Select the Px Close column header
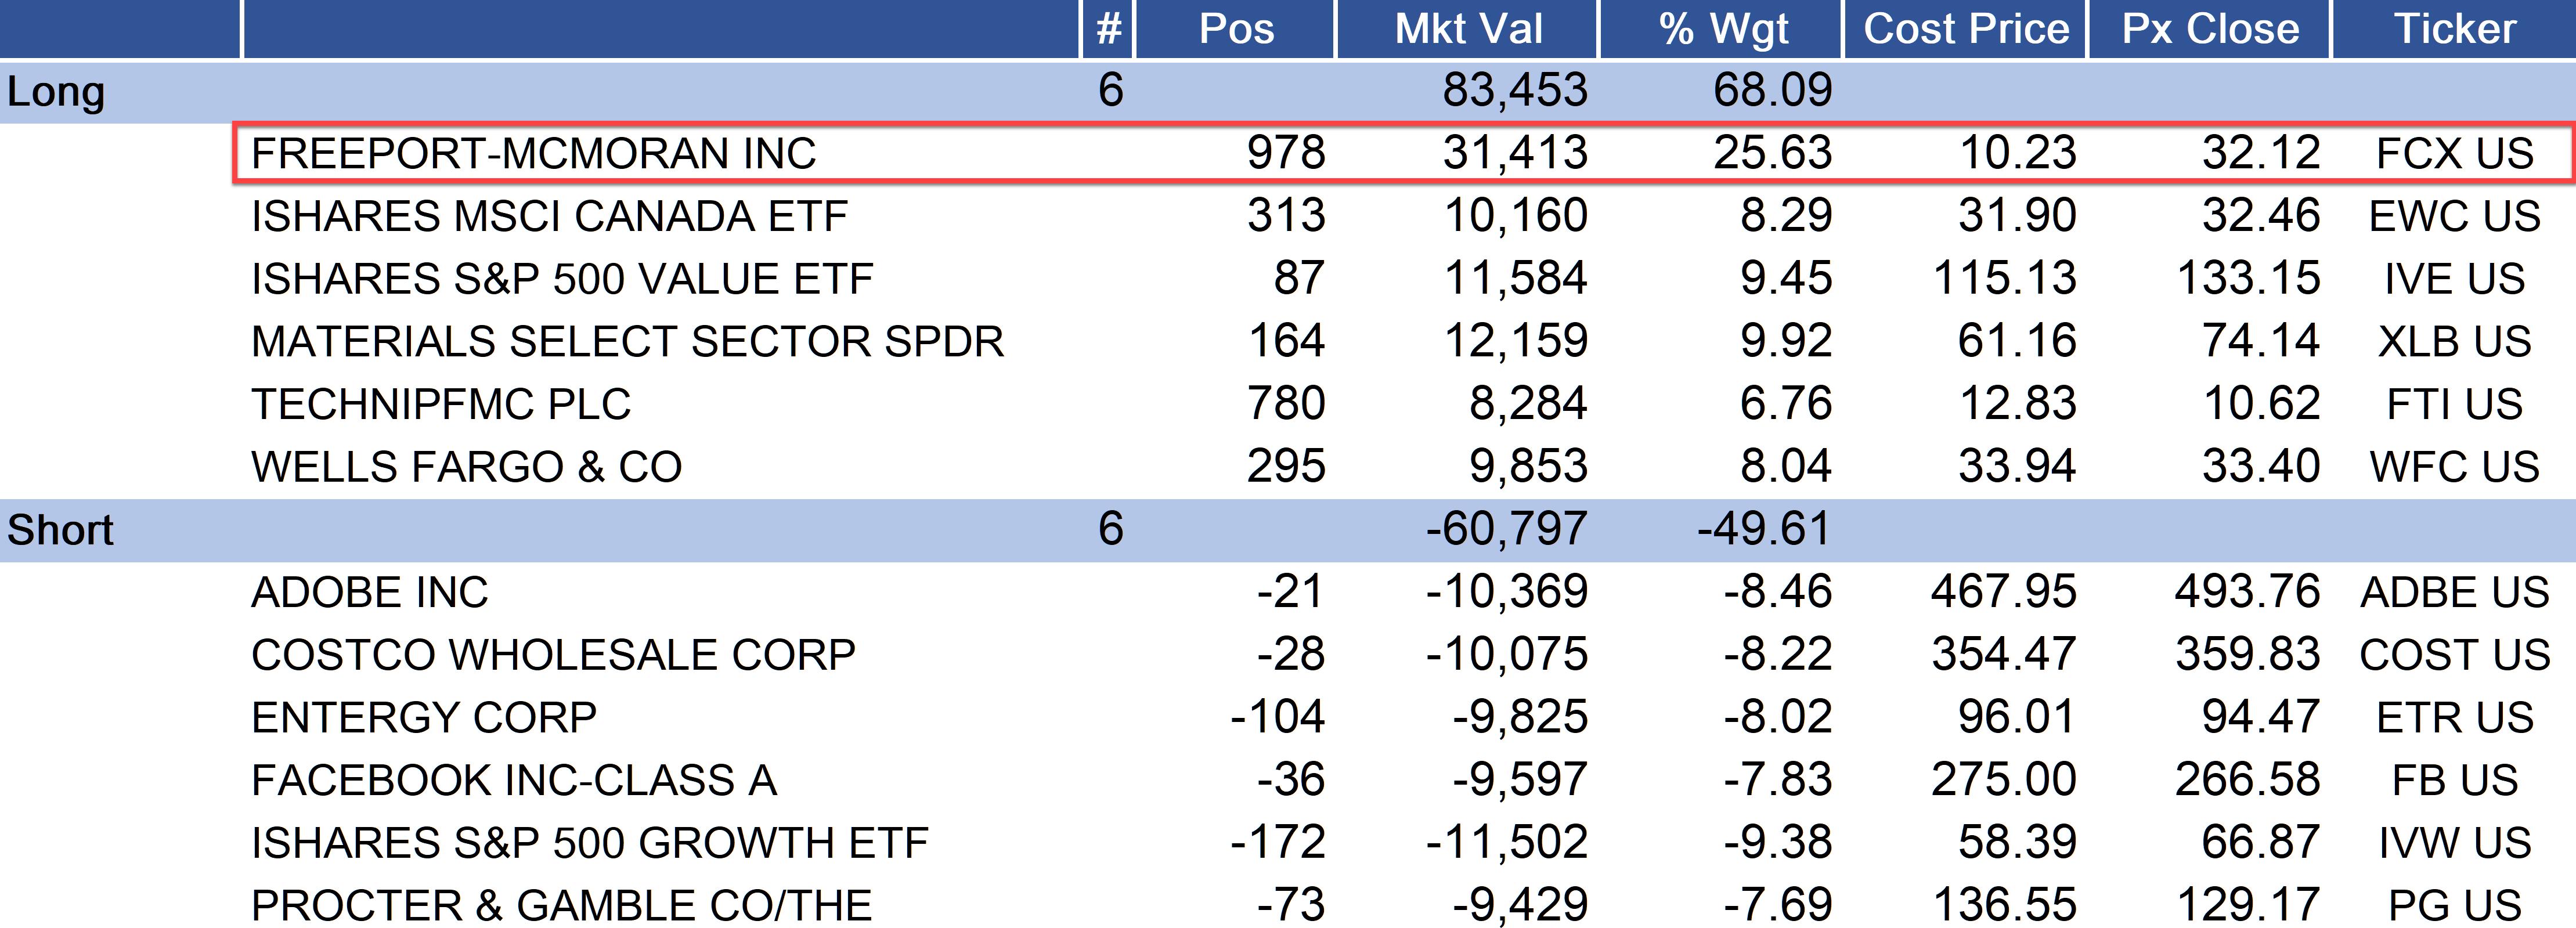The width and height of the screenshot is (2576, 928). tap(2210, 29)
